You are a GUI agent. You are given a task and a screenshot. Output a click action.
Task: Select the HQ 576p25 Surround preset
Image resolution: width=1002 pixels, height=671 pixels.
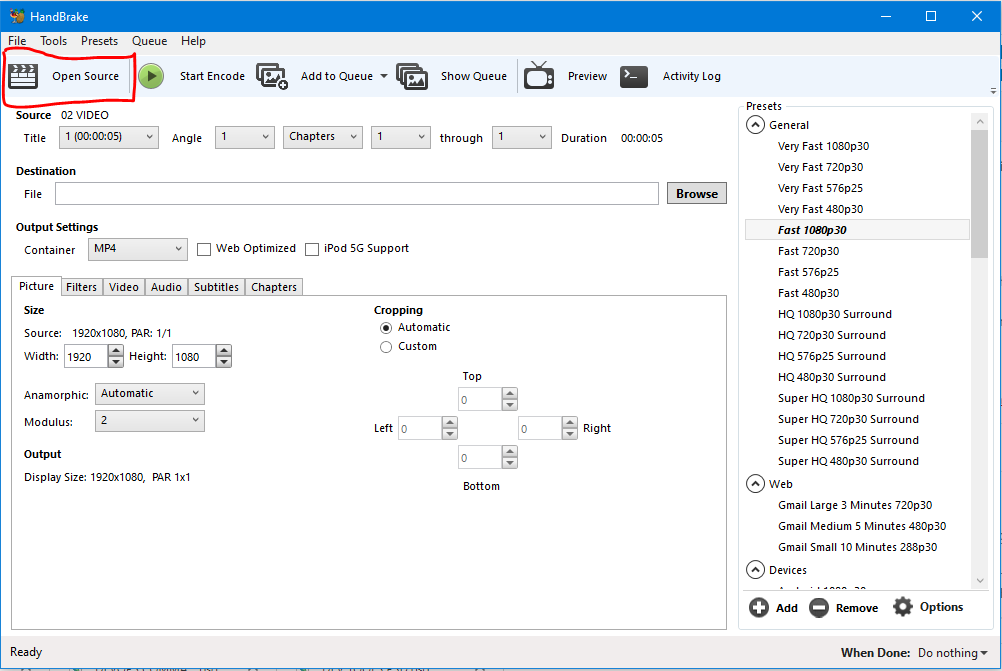pyautogui.click(x=831, y=356)
